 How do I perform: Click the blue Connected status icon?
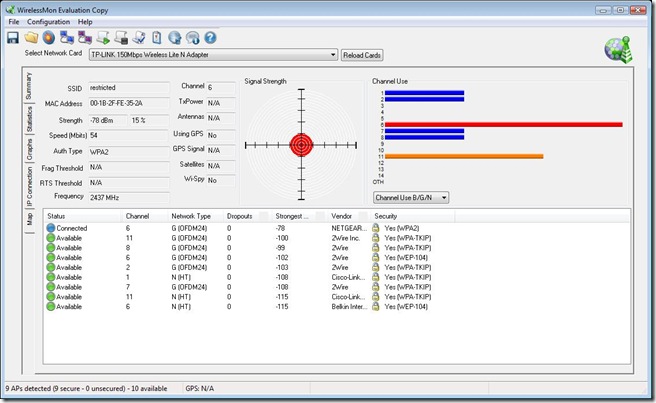click(x=51, y=229)
